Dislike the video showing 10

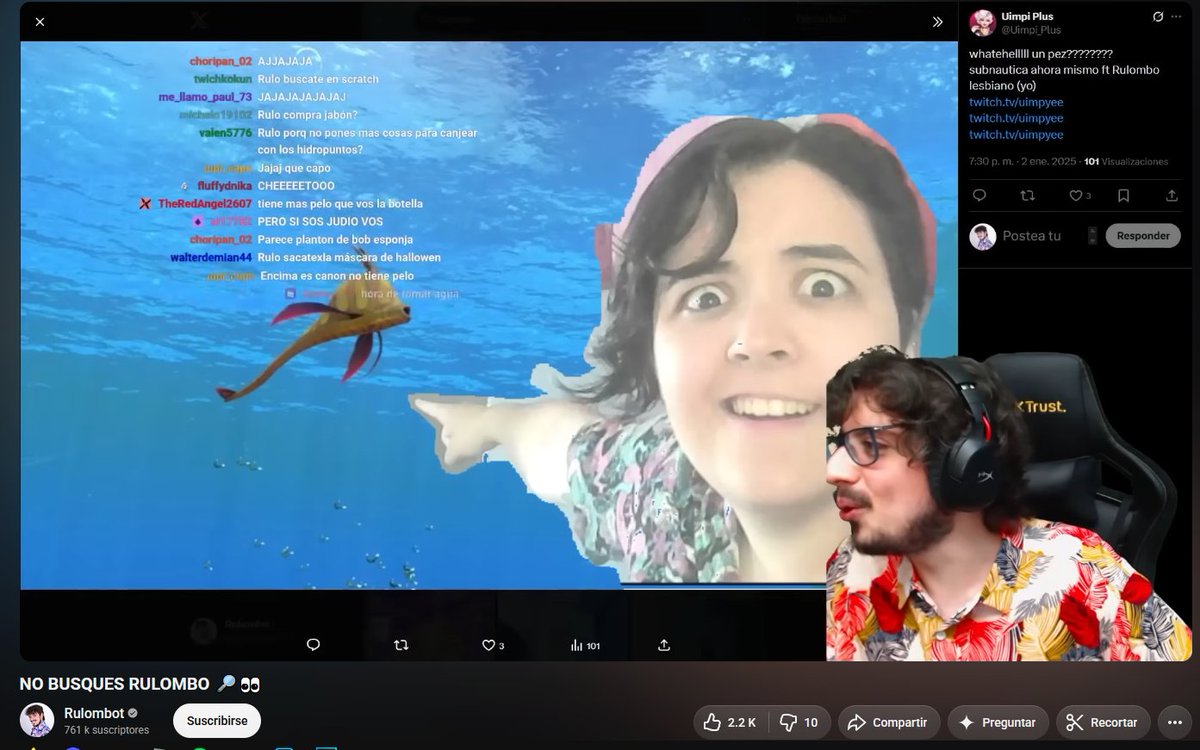point(799,722)
